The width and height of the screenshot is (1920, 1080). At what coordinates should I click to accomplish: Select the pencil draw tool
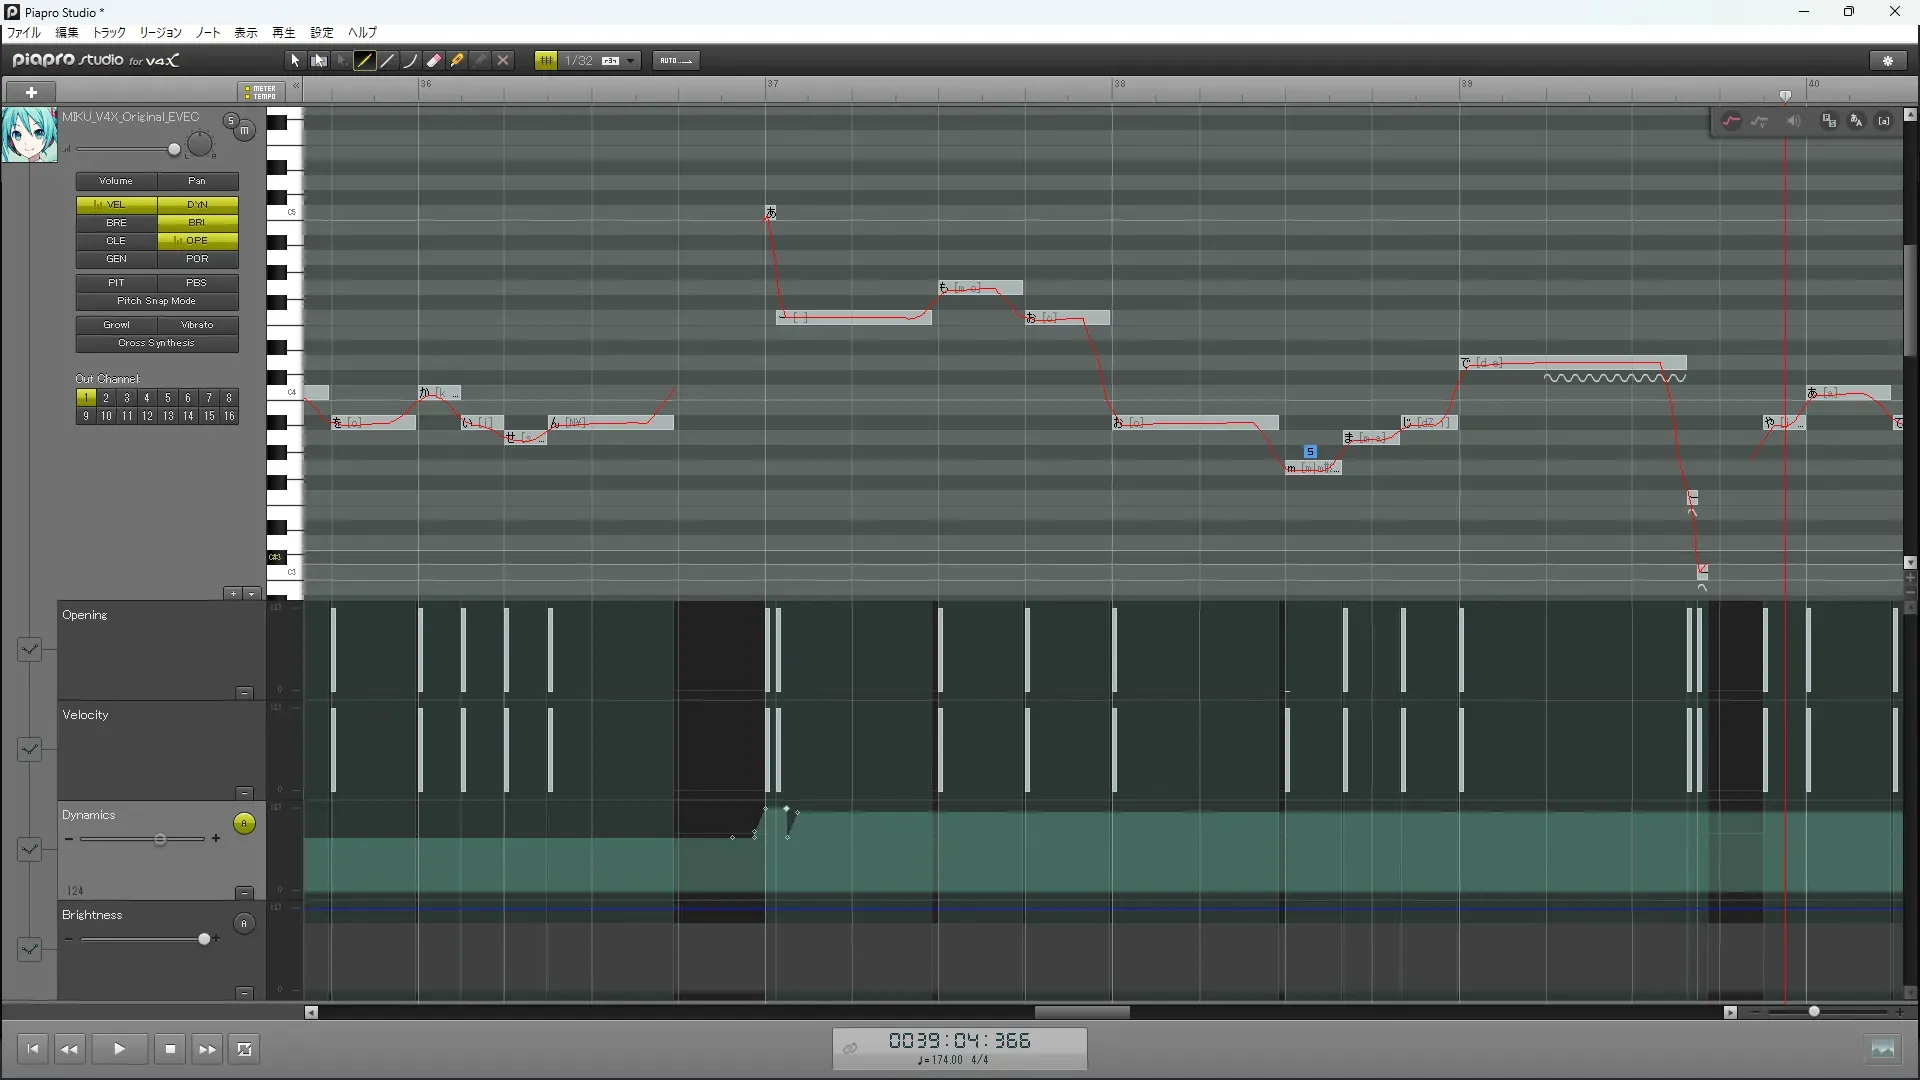pyautogui.click(x=364, y=61)
